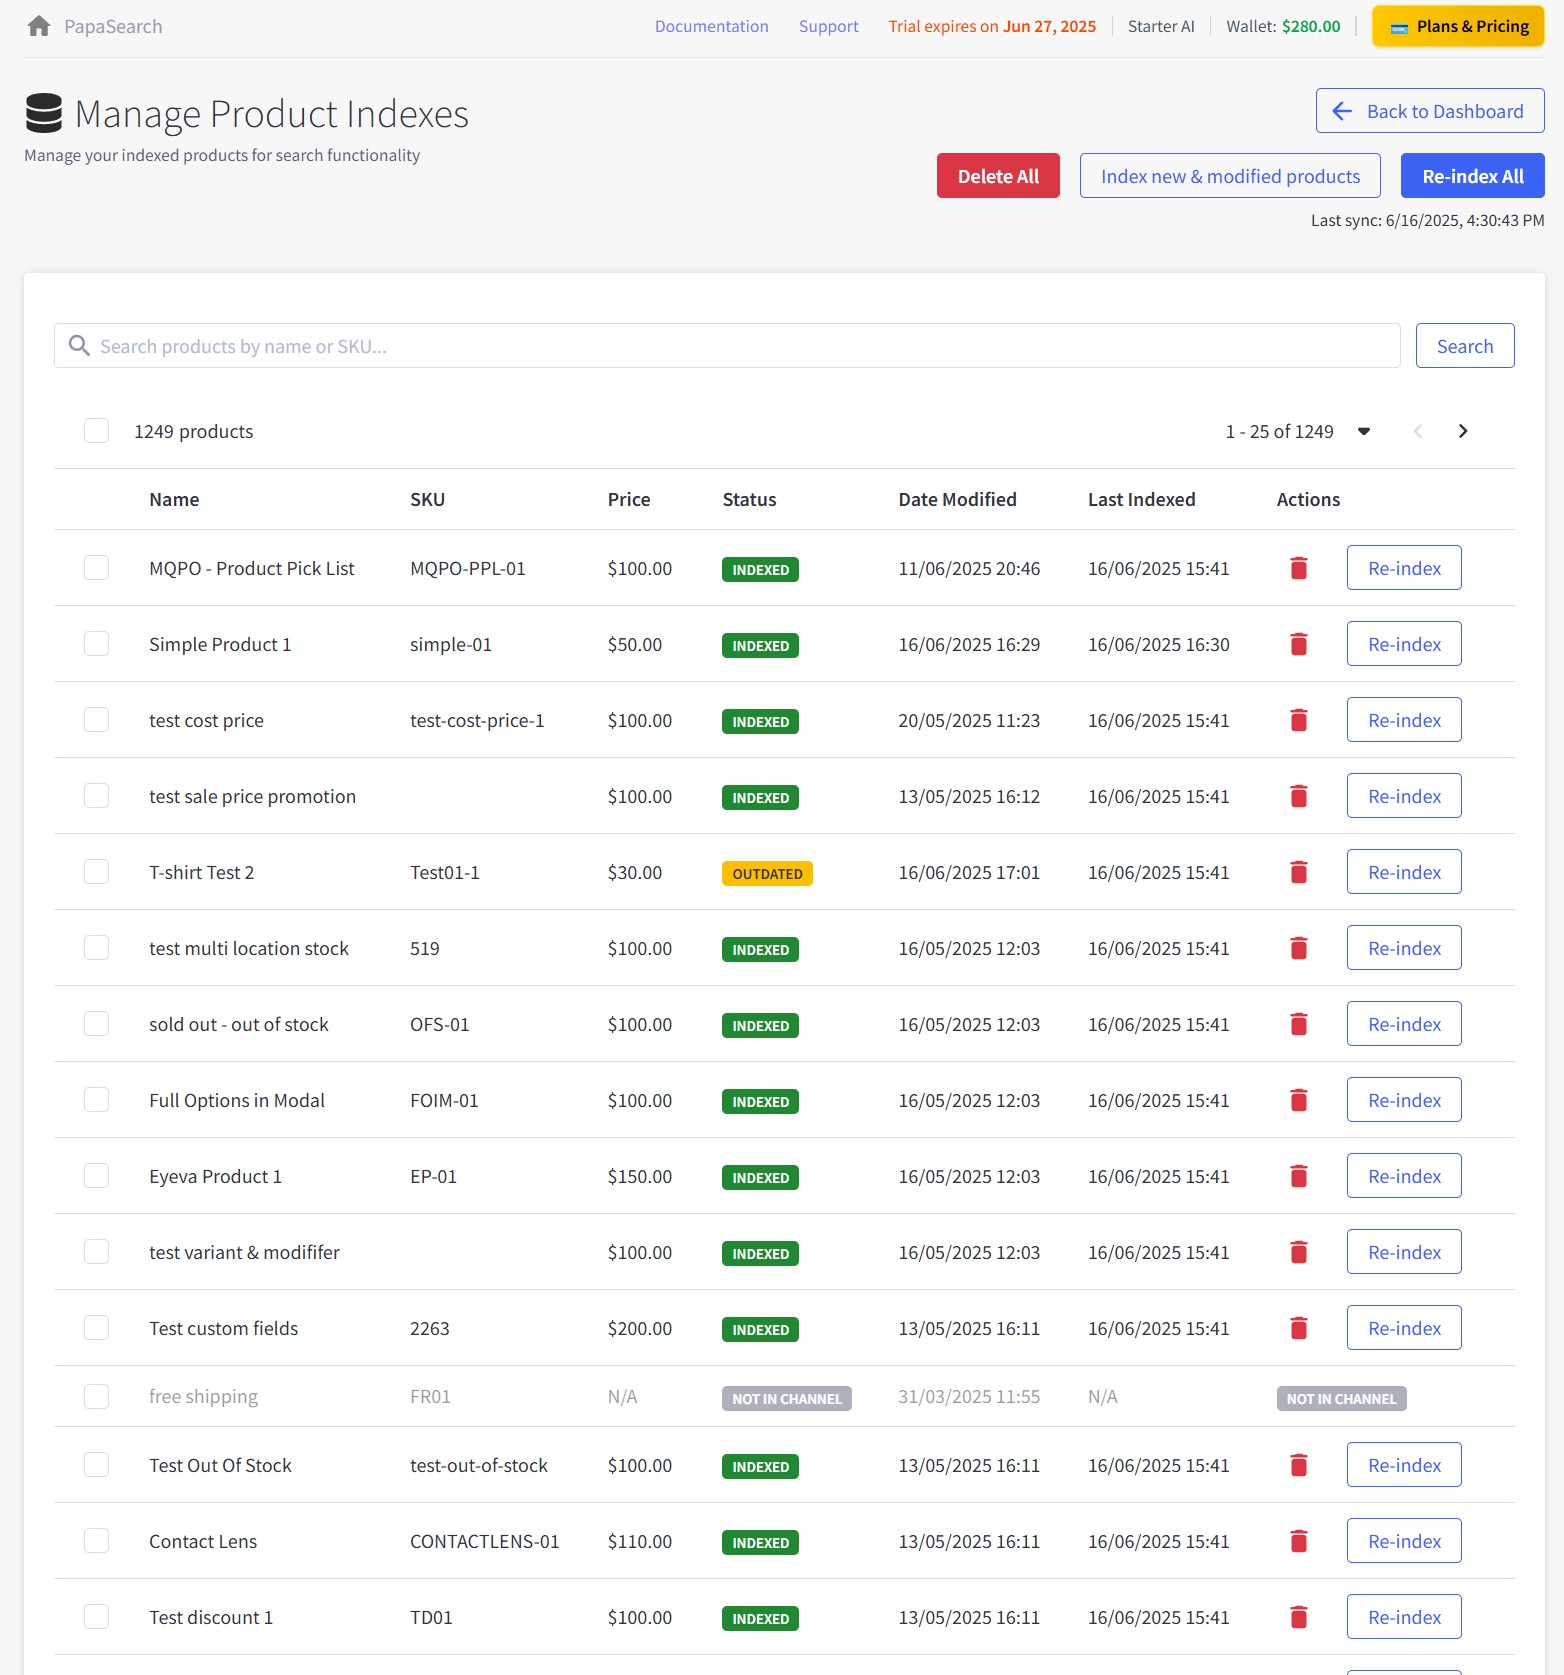This screenshot has height=1675, width=1564.
Task: Click trash icon for Full Options in Modal
Action: click(1299, 1100)
